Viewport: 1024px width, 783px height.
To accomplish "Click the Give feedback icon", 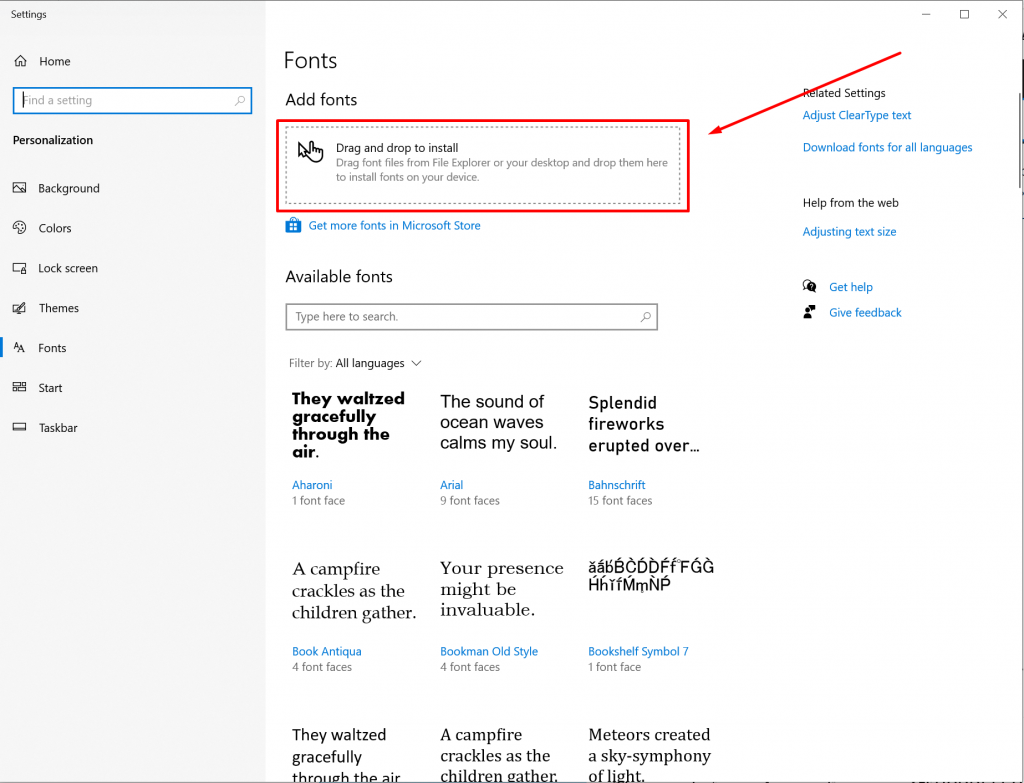I will 809,312.
